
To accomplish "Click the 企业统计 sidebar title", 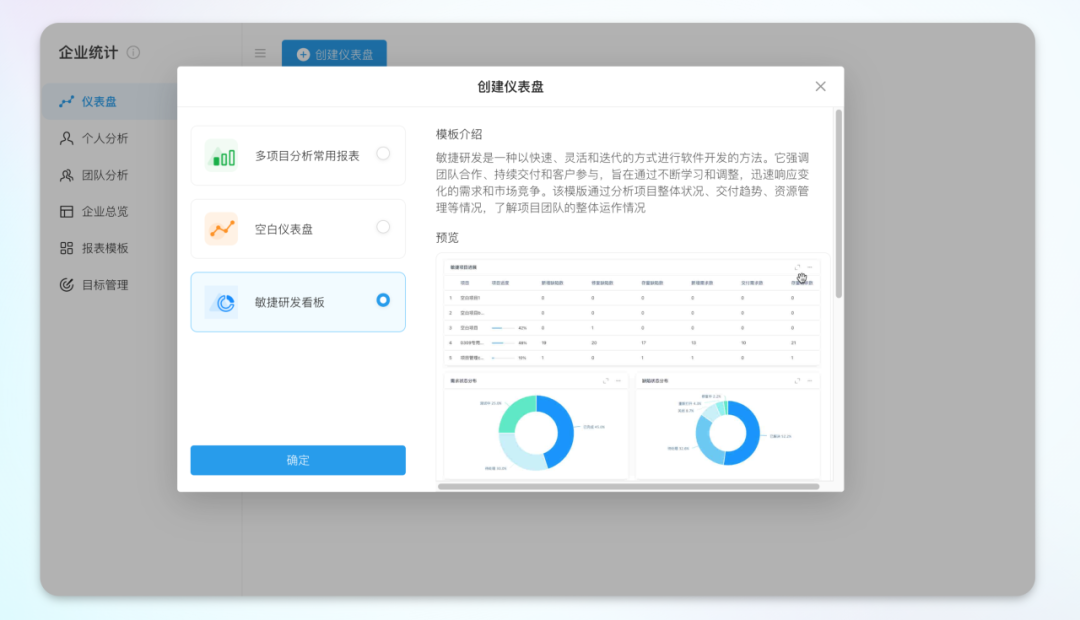I will tap(88, 52).
